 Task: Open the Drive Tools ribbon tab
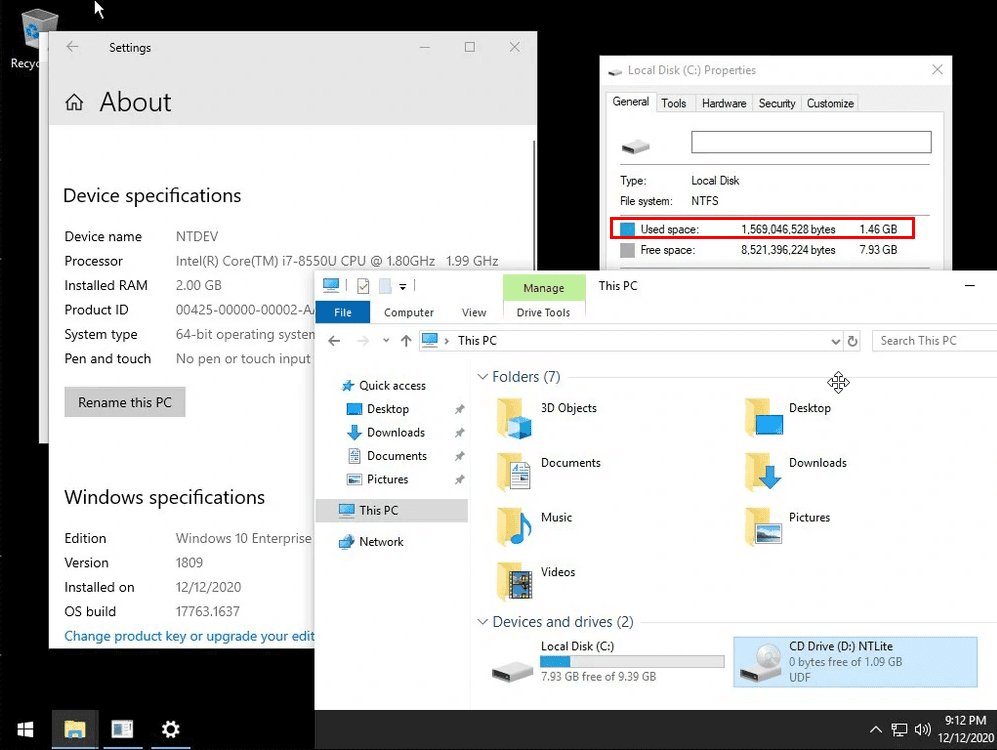[543, 312]
